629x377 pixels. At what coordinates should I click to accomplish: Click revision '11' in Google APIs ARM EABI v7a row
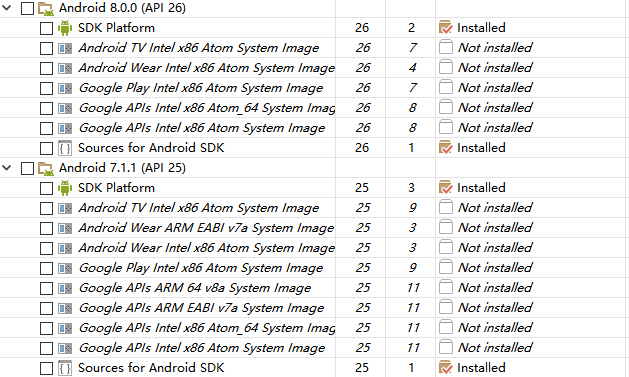click(413, 308)
